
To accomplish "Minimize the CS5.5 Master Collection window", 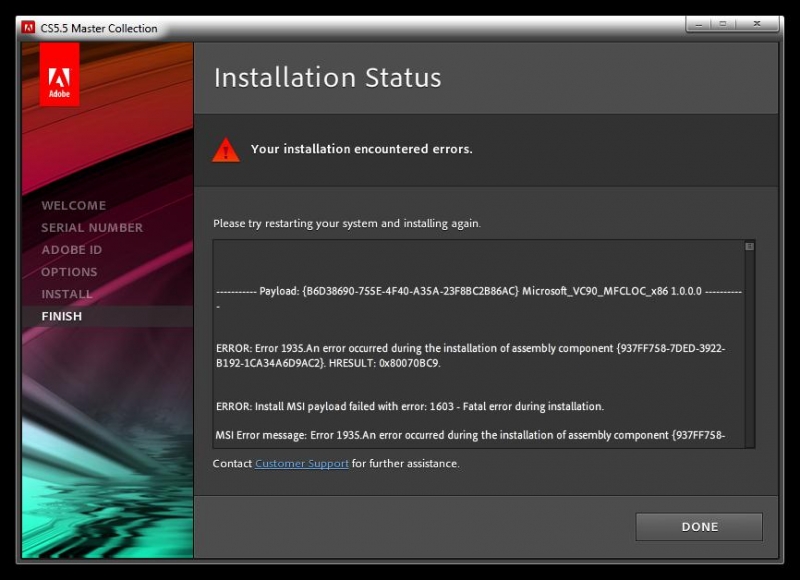I will [697, 24].
